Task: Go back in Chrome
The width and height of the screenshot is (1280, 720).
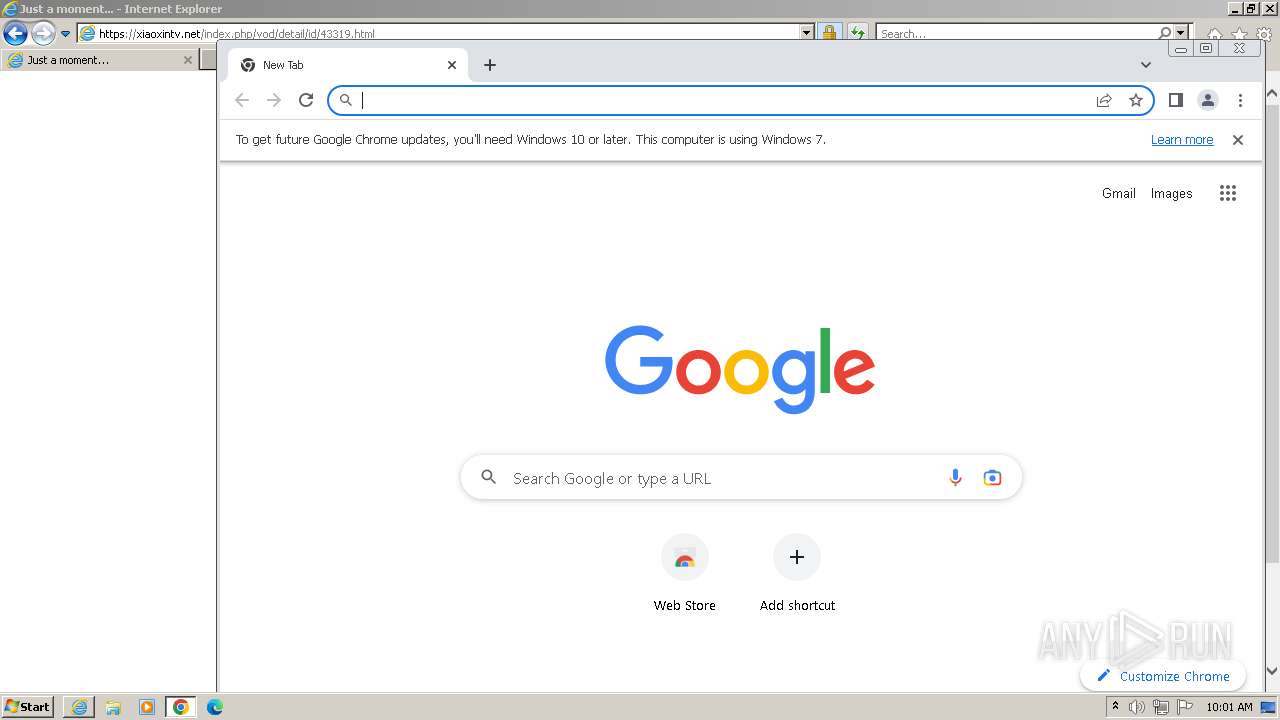Action: point(242,100)
